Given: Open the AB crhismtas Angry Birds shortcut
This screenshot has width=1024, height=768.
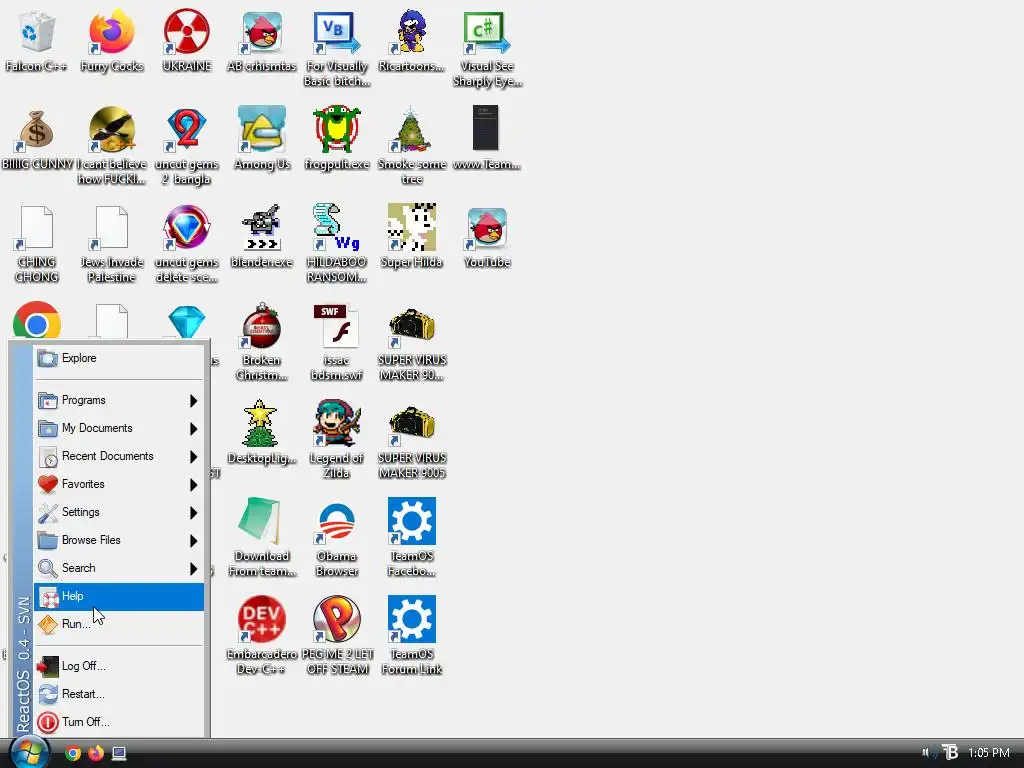Looking at the screenshot, I should pos(262,33).
